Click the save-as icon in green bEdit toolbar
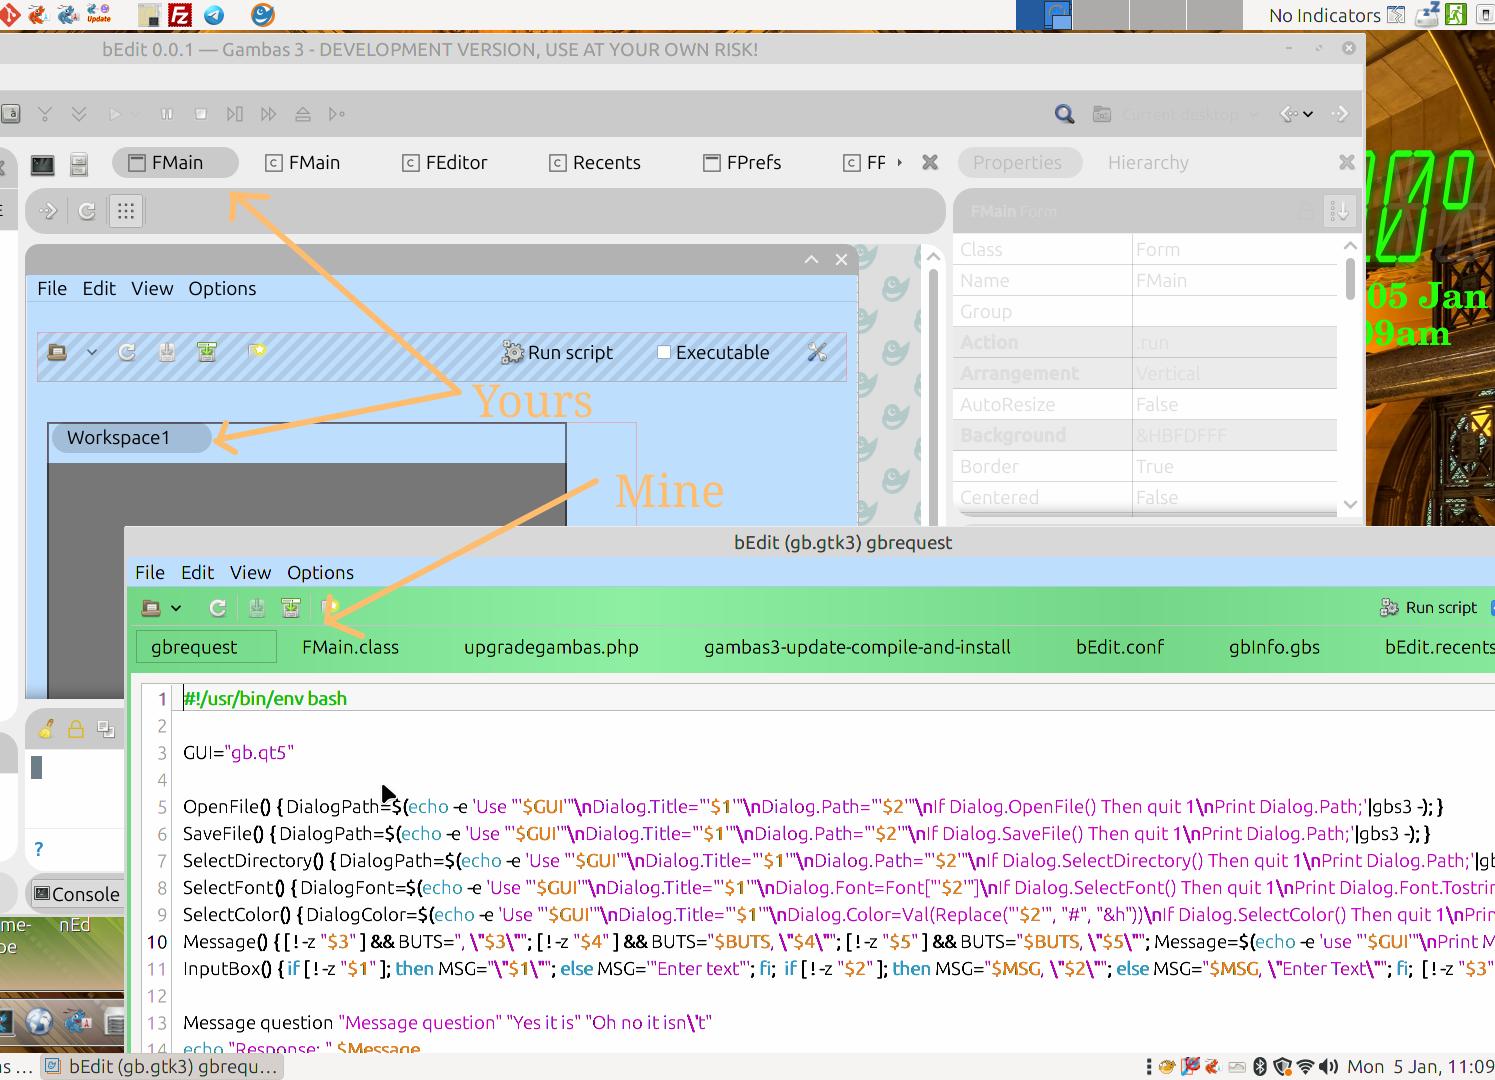The image size is (1495, 1080). tap(291, 607)
